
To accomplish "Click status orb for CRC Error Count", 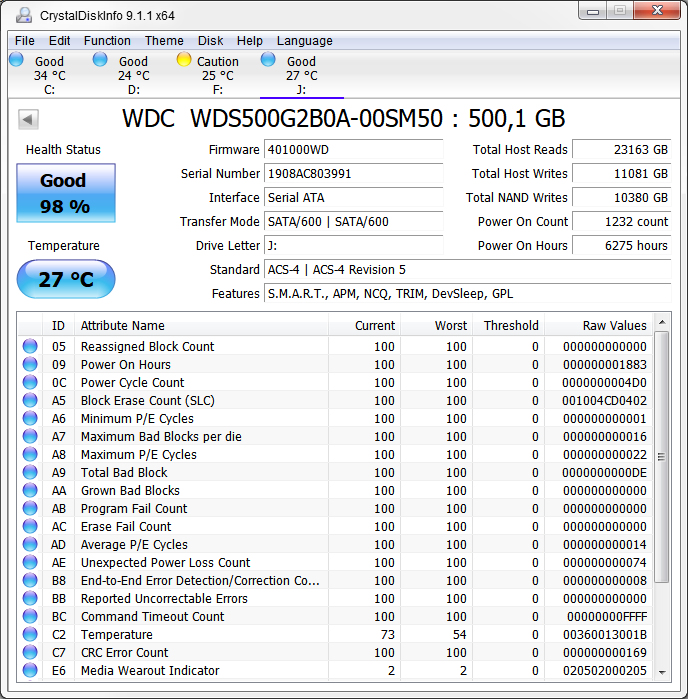I will point(30,652).
